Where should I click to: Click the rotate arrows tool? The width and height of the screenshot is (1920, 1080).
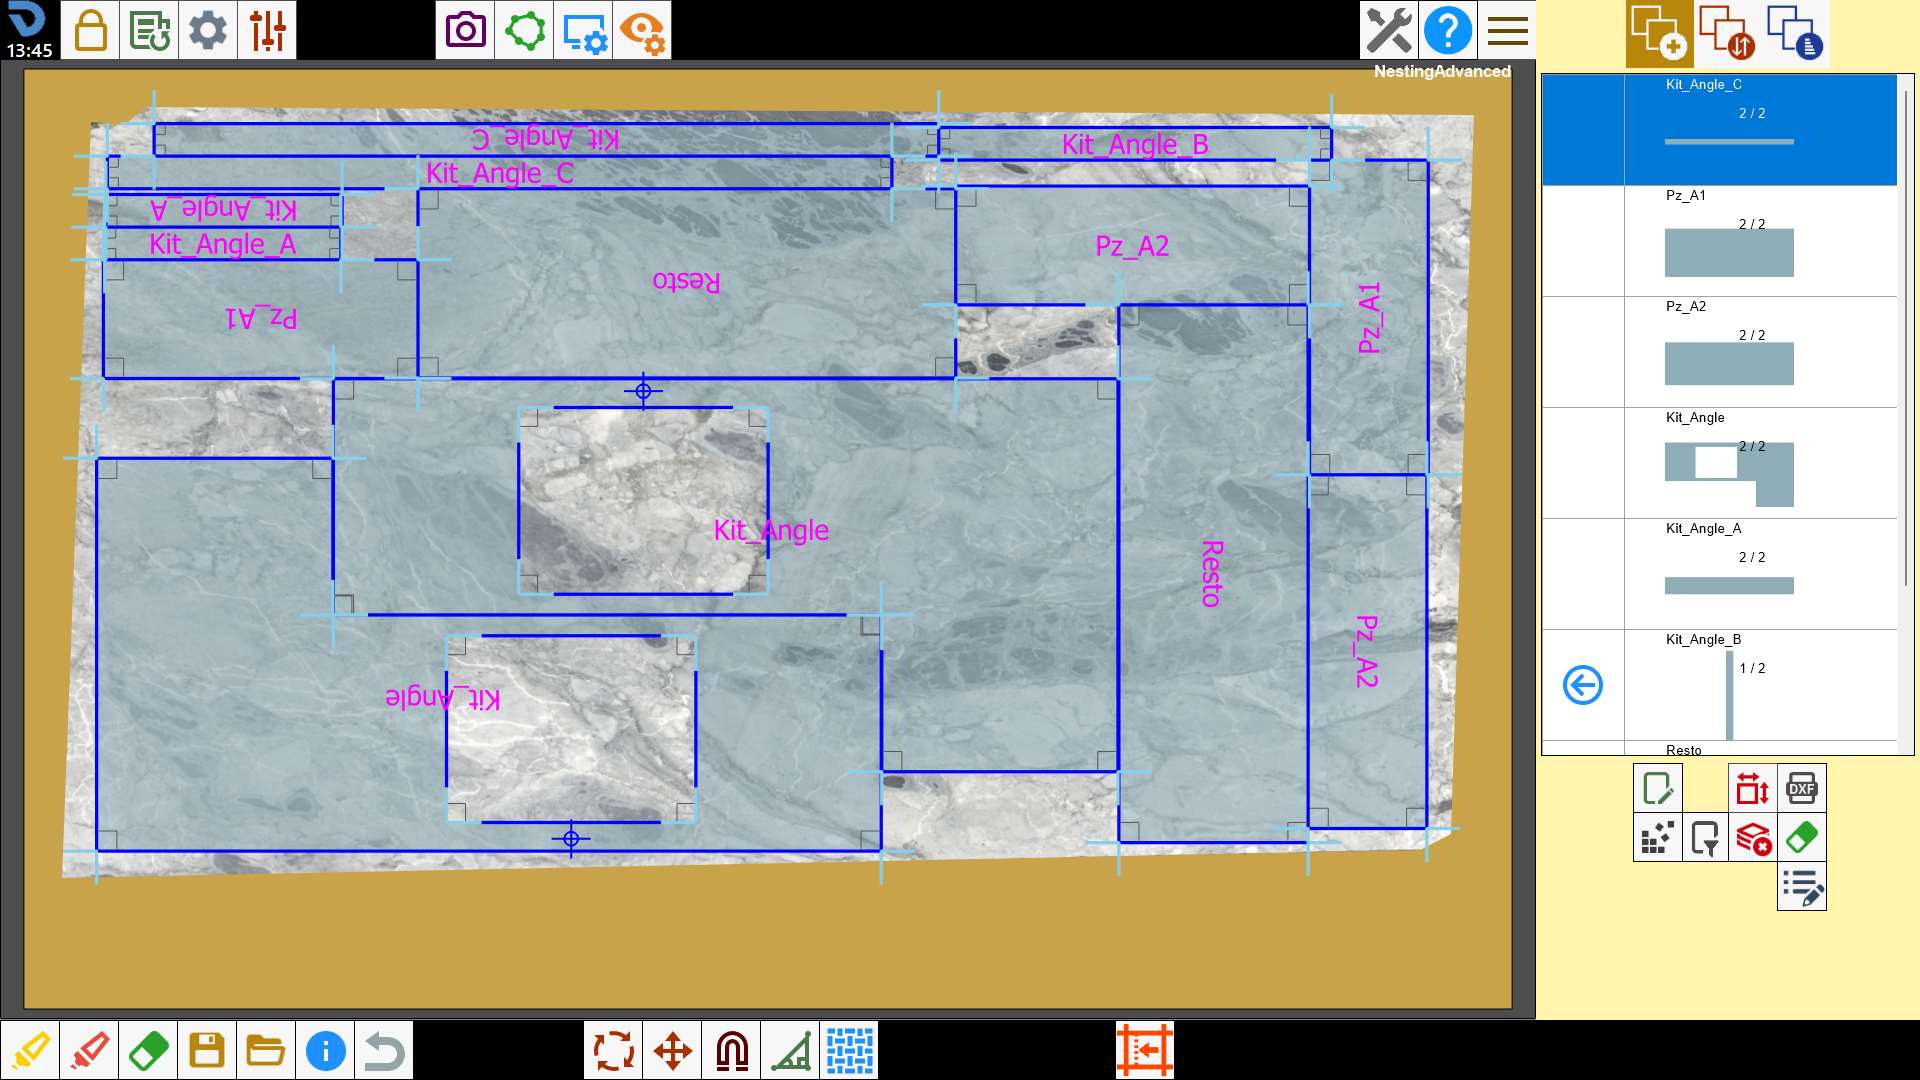point(613,1050)
